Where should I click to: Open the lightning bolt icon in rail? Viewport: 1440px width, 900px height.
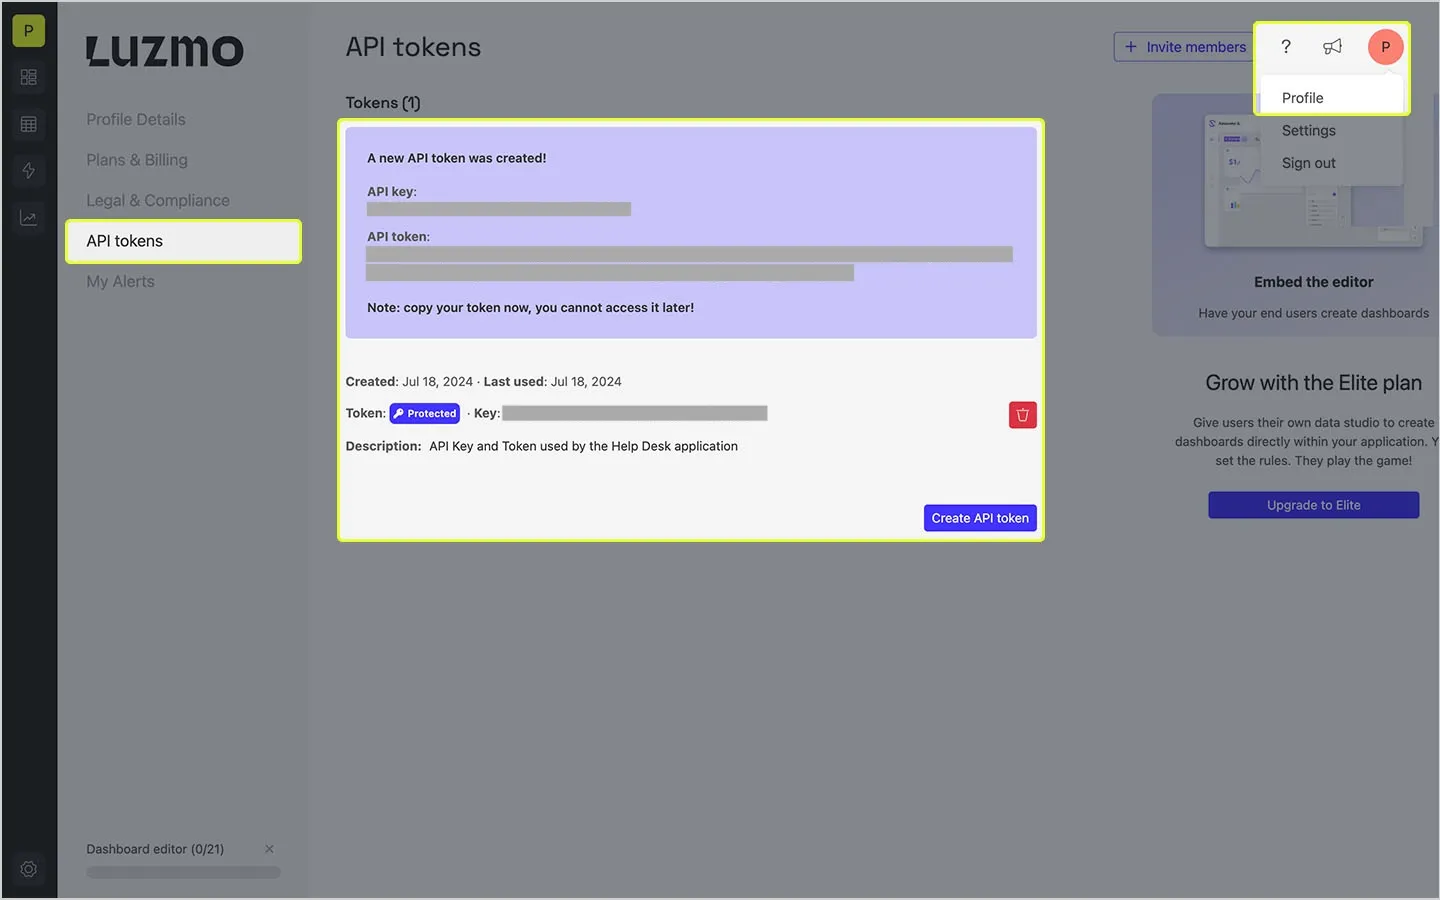(28, 170)
